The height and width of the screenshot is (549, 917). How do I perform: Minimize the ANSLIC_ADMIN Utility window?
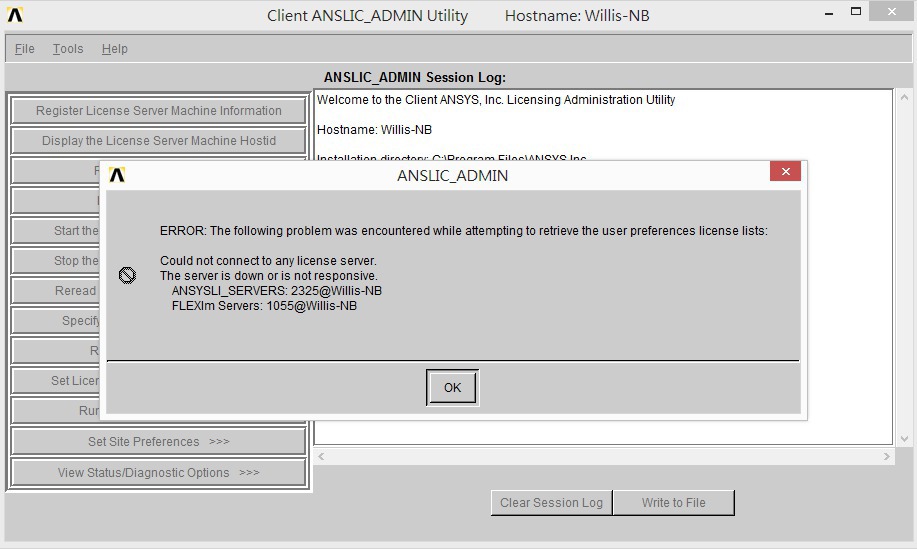[x=829, y=13]
